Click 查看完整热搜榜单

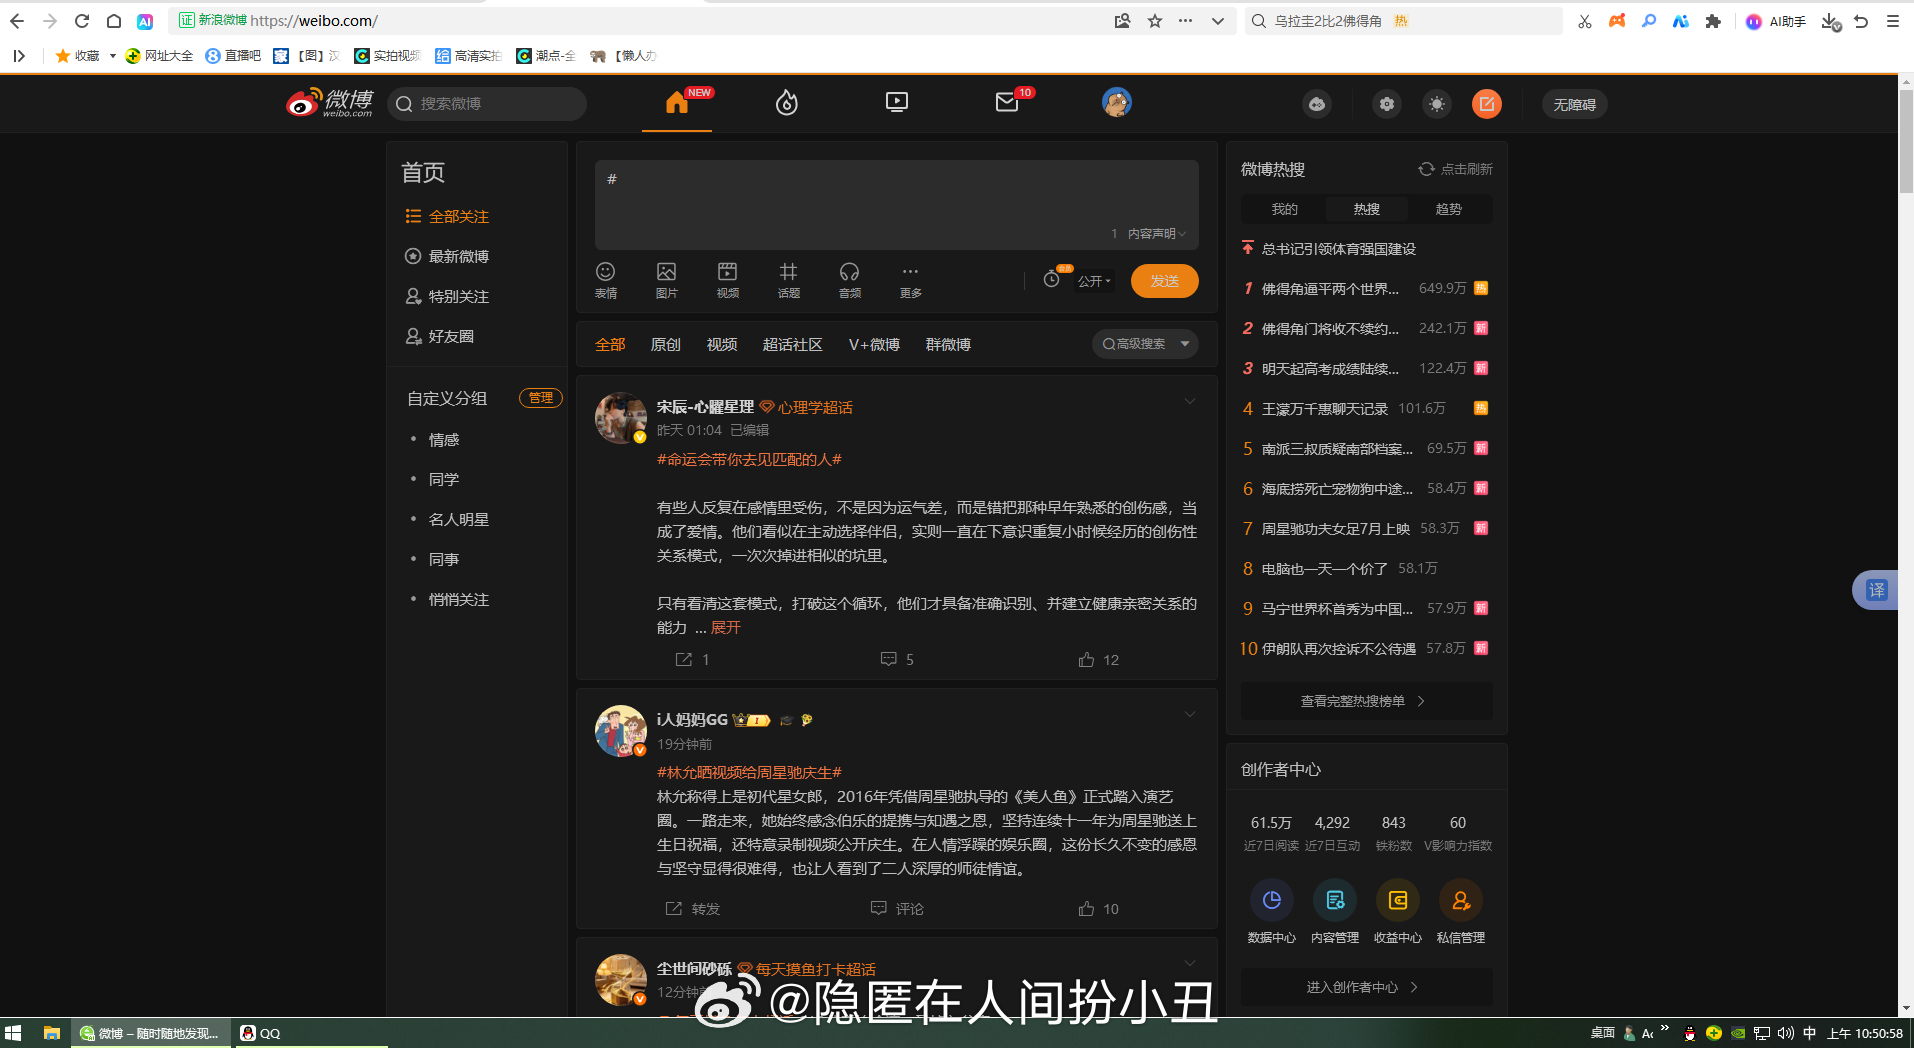click(1366, 701)
